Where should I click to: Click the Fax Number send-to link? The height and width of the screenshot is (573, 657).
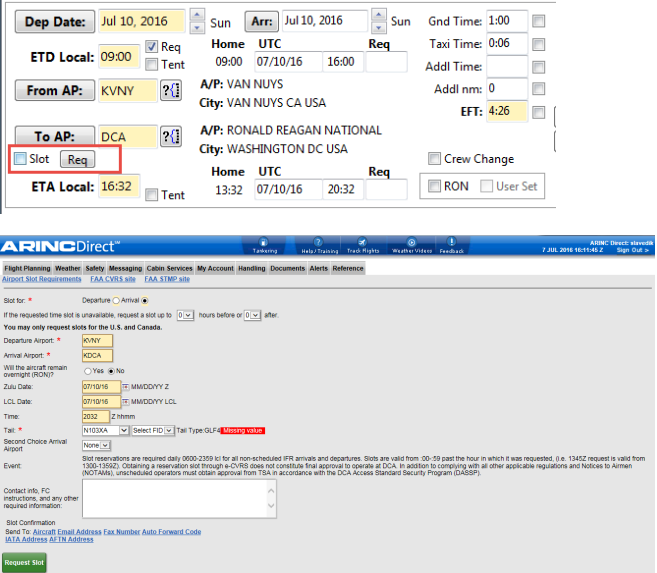pyautogui.click(x=122, y=532)
